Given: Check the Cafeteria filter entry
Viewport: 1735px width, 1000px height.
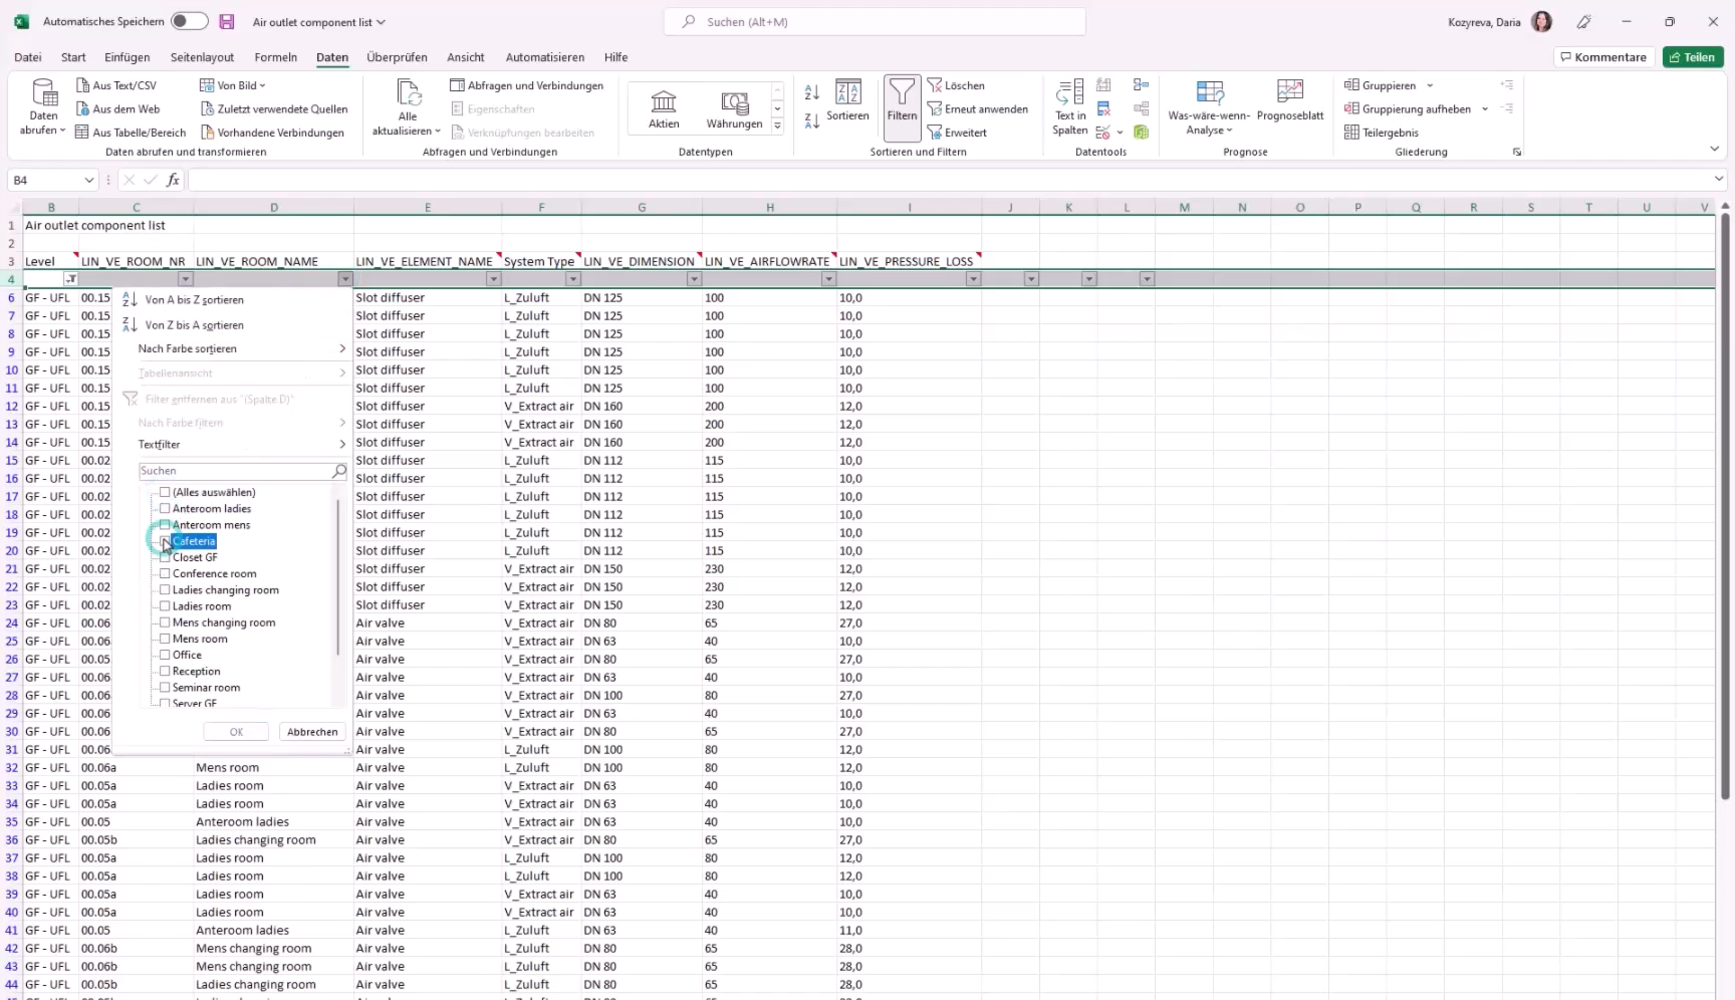Looking at the screenshot, I should pos(164,541).
